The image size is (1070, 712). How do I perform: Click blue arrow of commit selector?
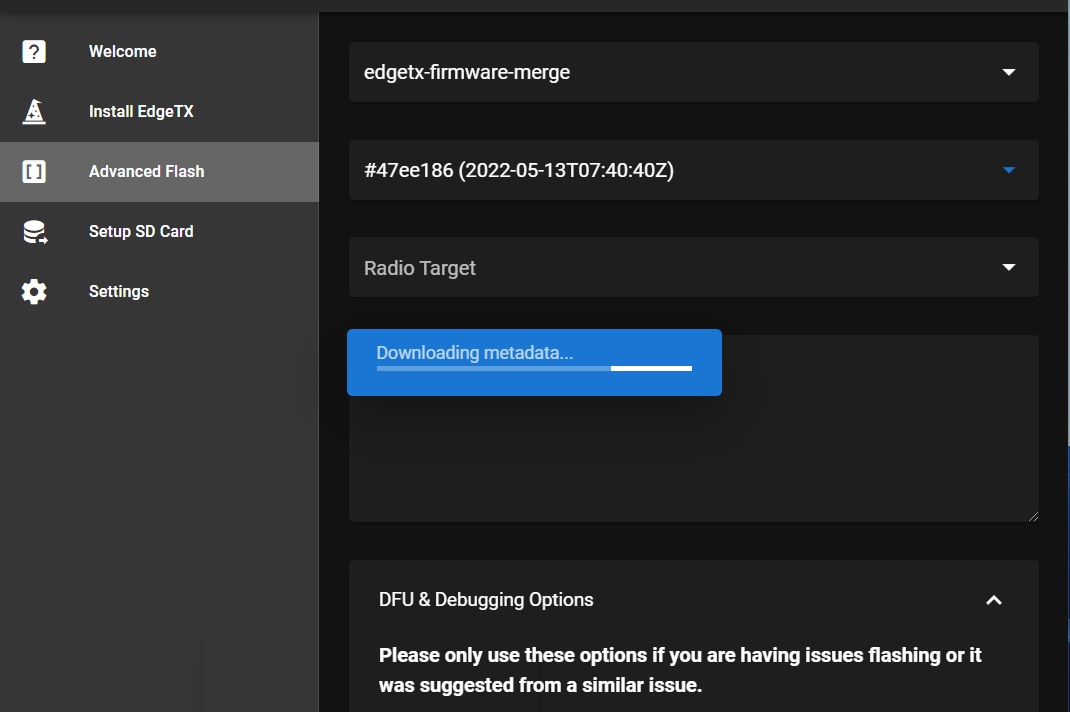point(1009,170)
